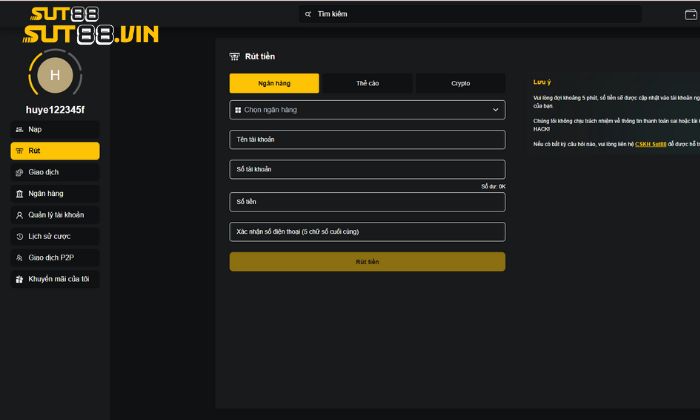Screen dimensions: 700x420
Task: Switch to the Crypto tab
Action: (460, 83)
